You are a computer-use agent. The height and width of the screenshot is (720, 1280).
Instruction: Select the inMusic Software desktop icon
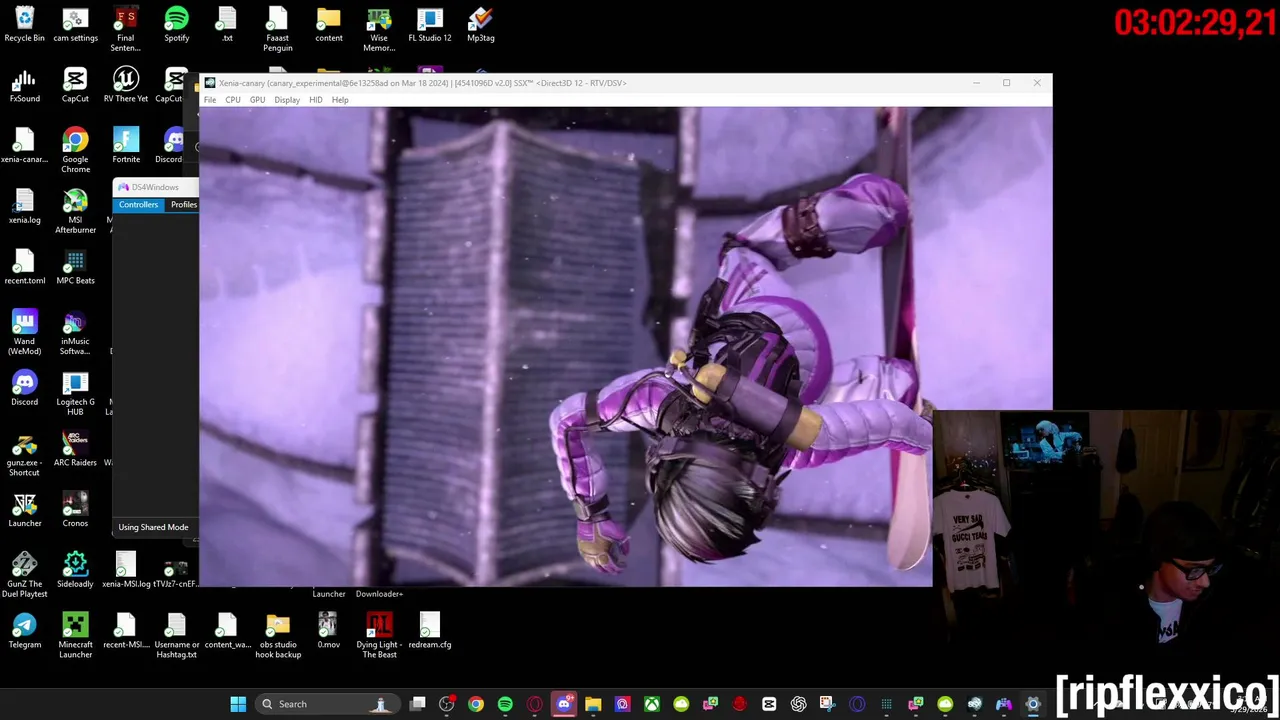click(x=75, y=333)
